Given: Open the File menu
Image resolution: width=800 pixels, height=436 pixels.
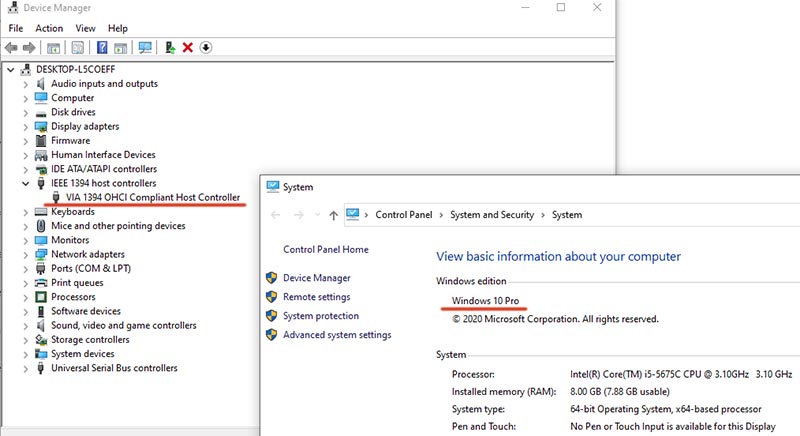Looking at the screenshot, I should (x=16, y=29).
